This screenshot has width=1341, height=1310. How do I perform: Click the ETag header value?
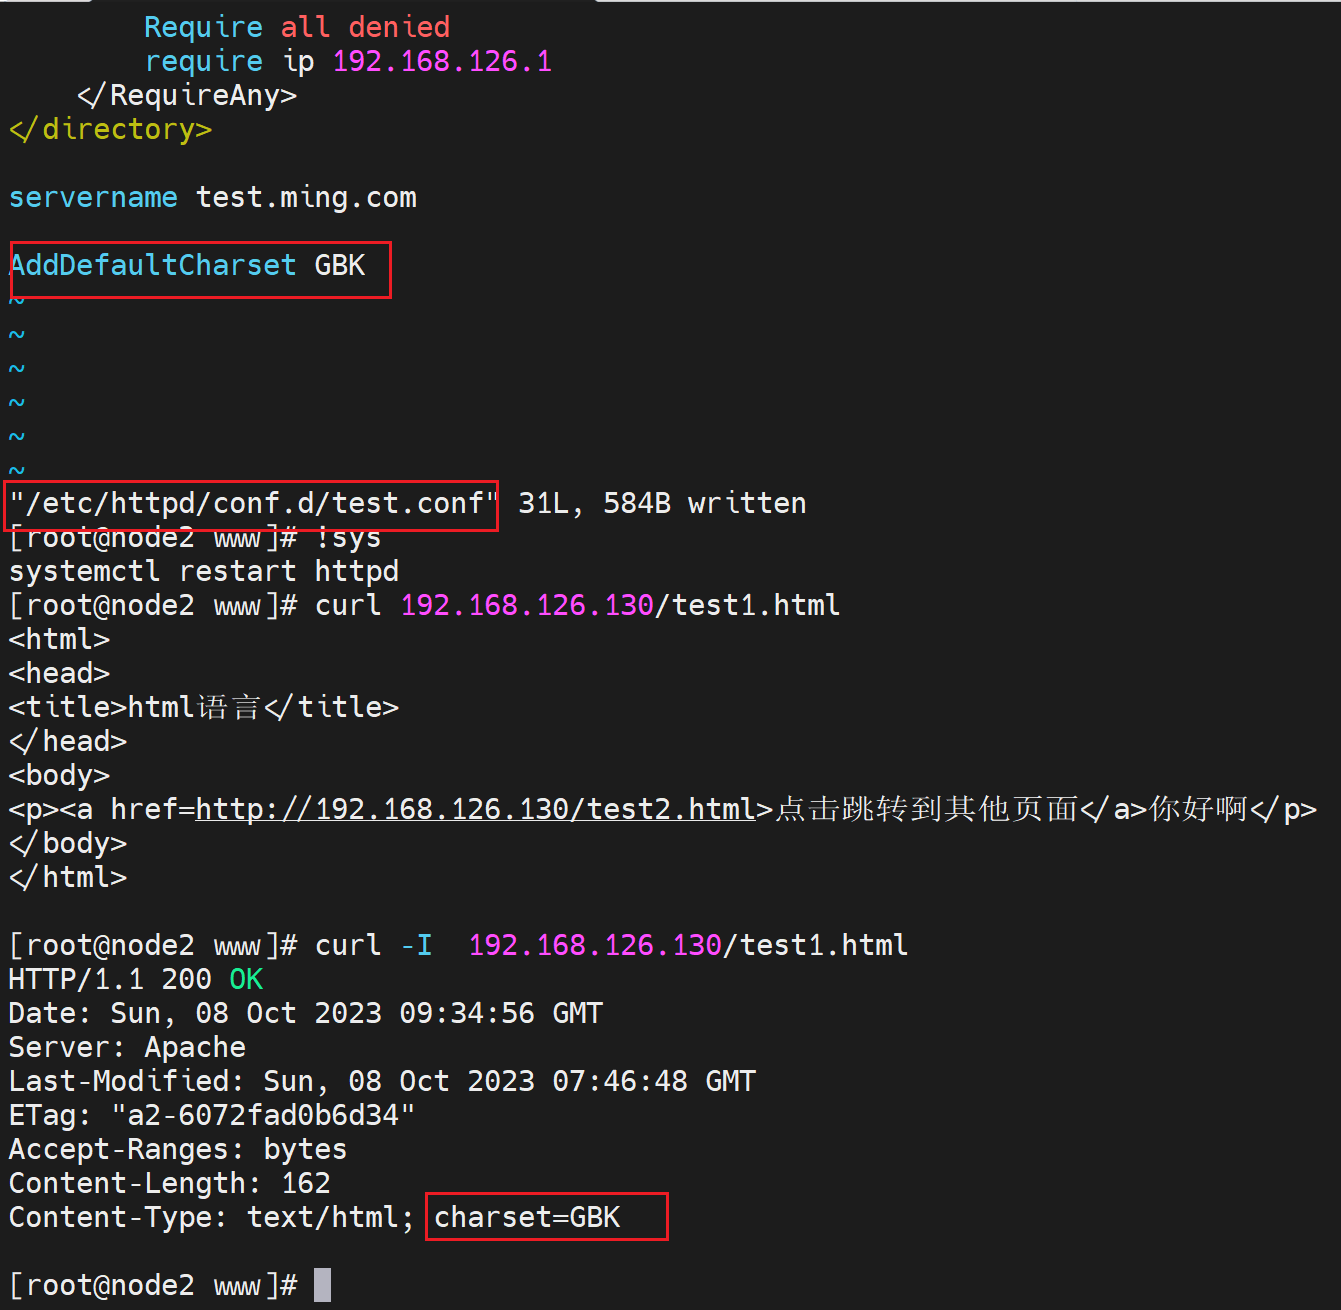click(x=263, y=1115)
